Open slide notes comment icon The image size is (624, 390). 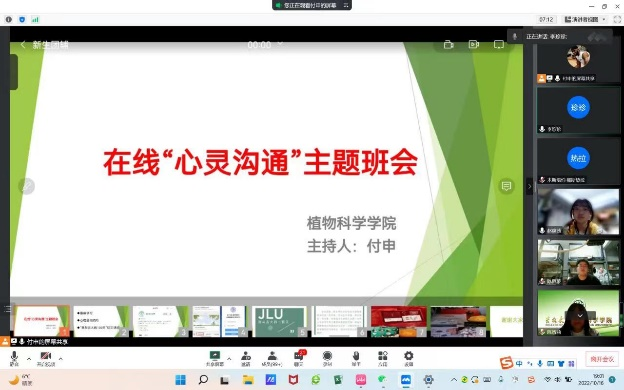click(x=506, y=186)
